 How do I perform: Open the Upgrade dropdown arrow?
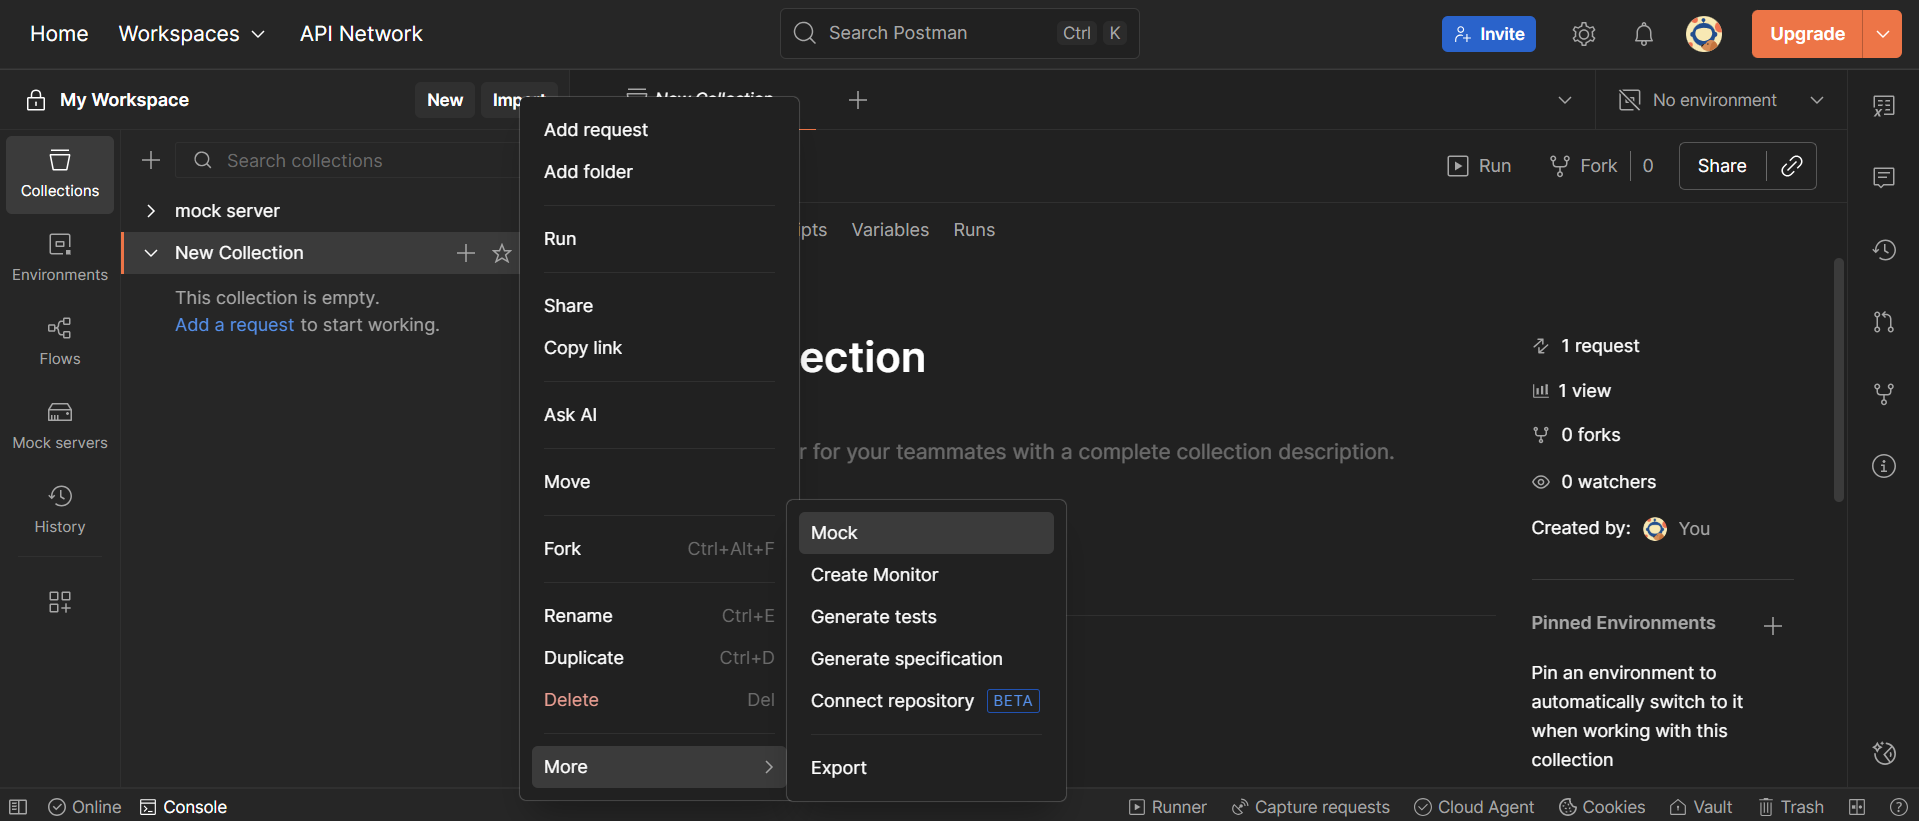1882,34
